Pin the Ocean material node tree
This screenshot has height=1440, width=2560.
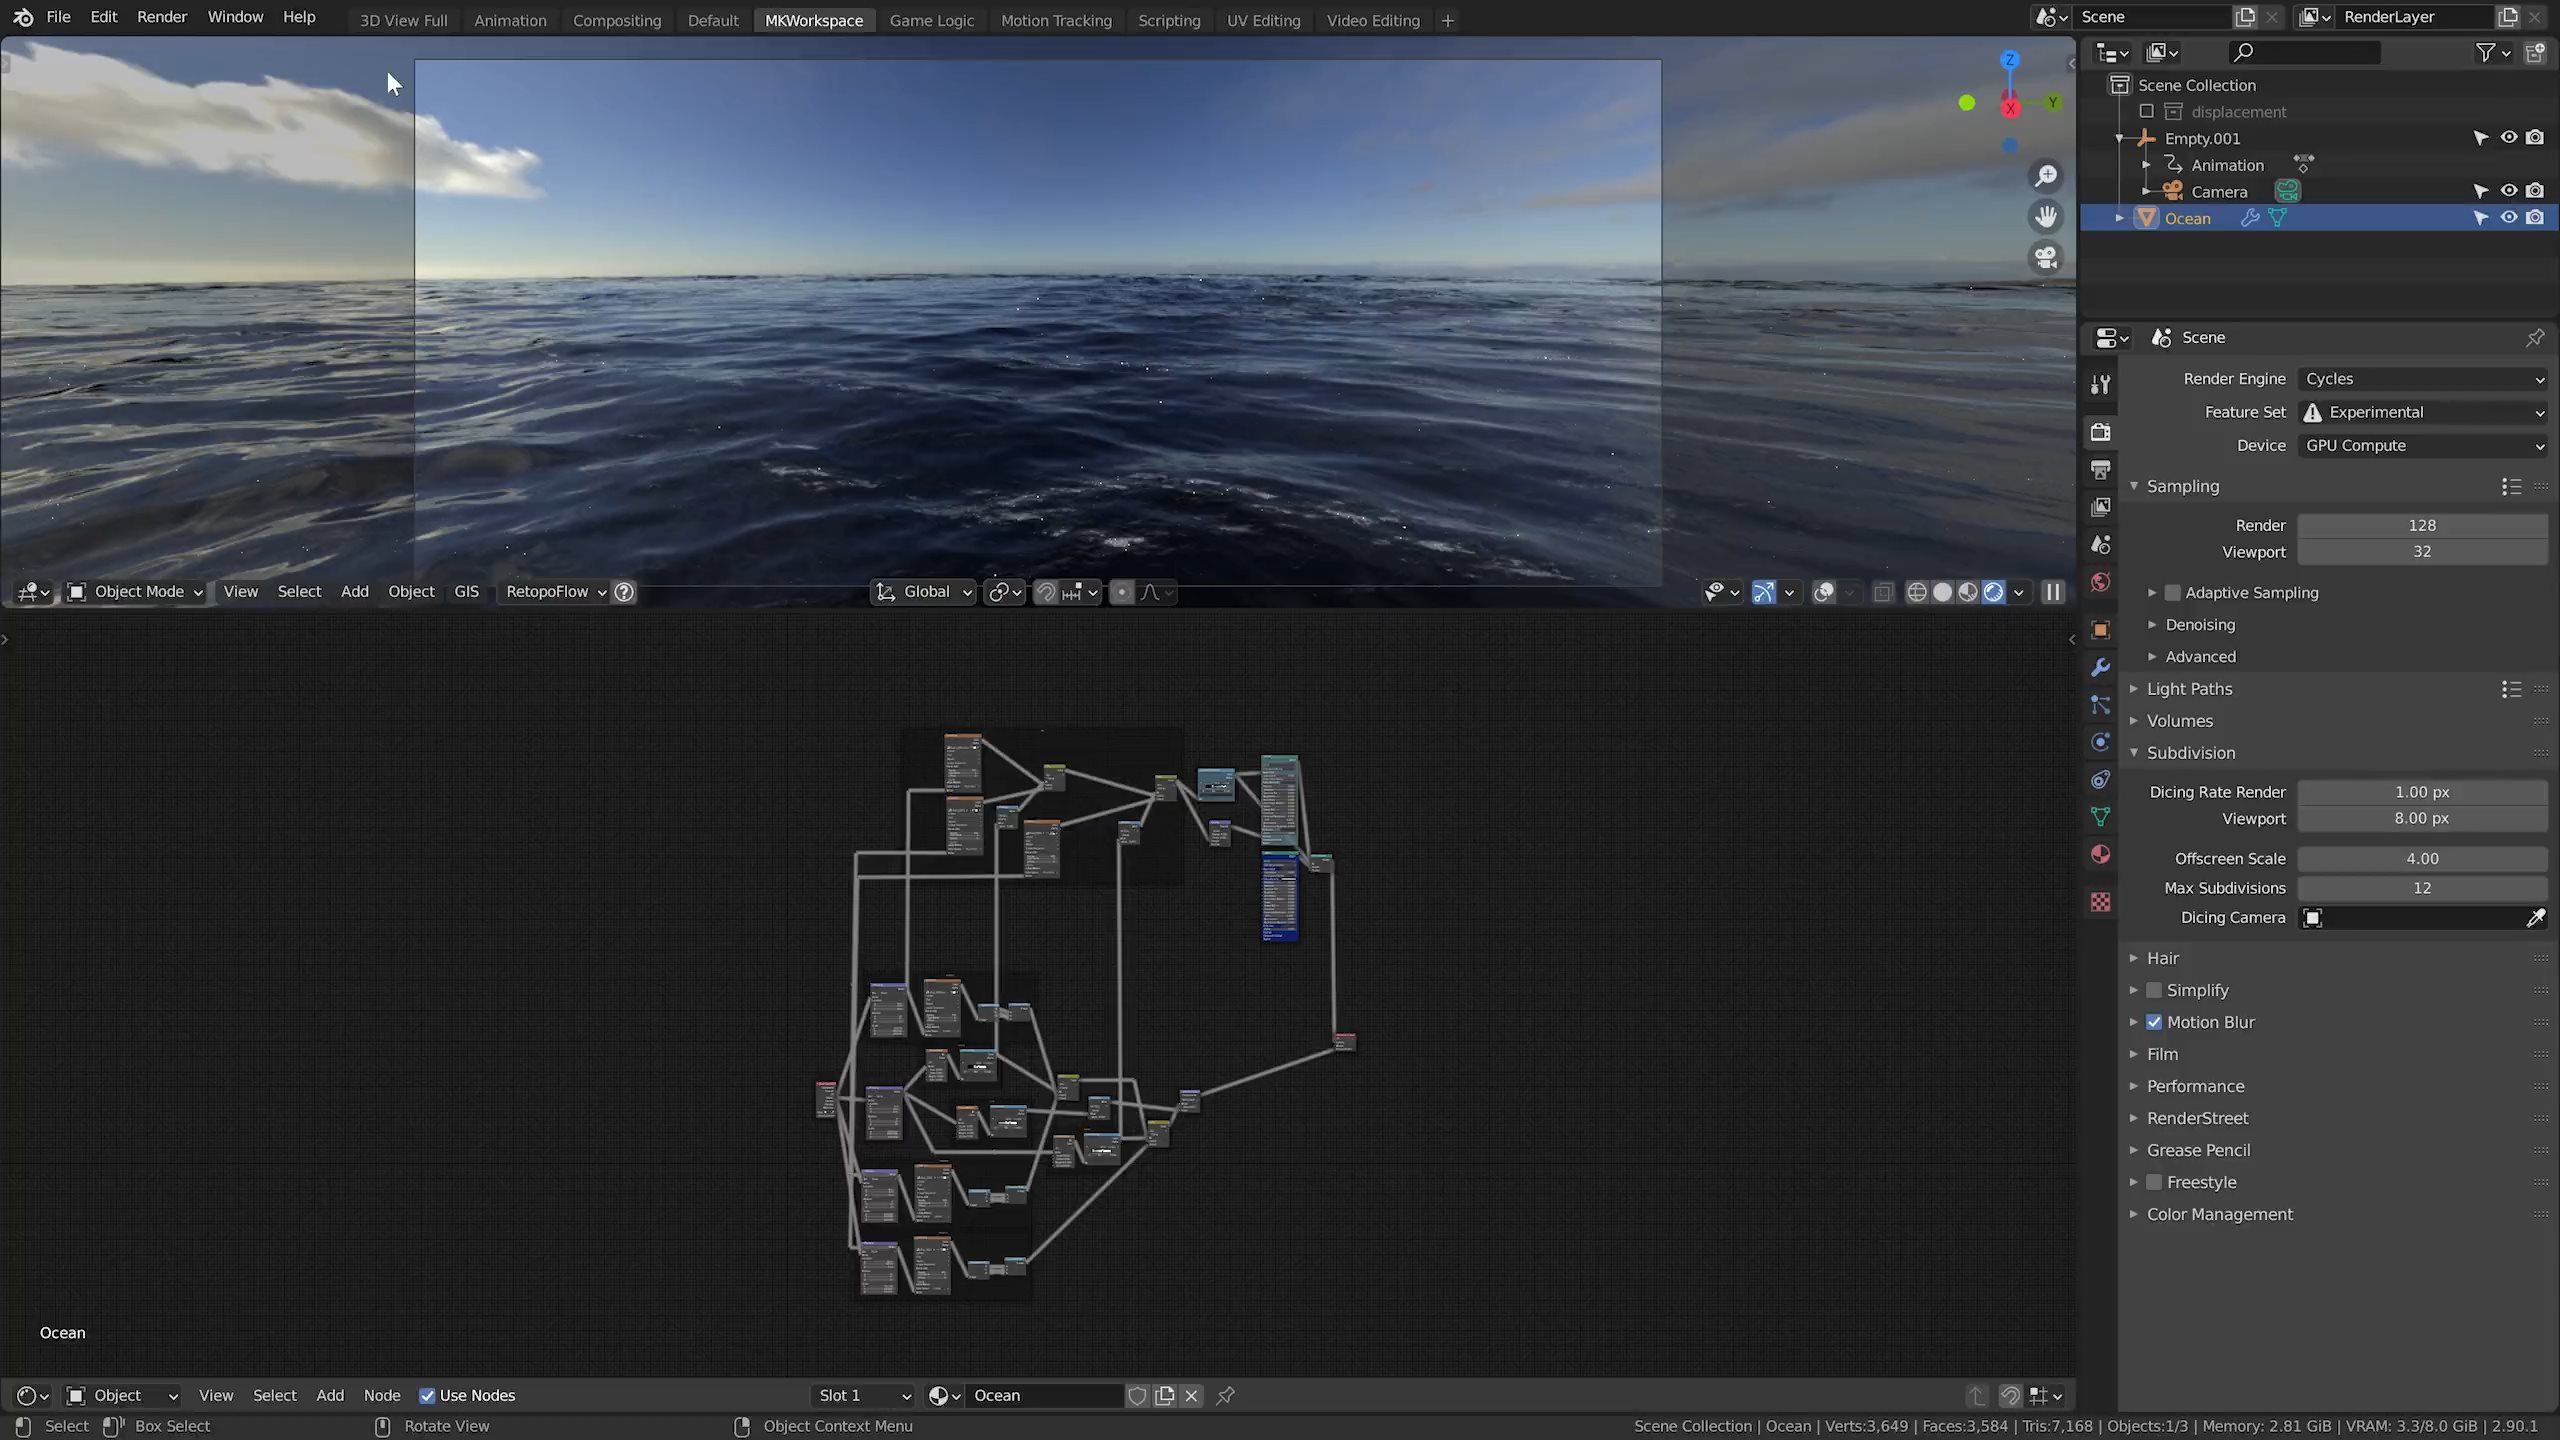coord(1225,1395)
